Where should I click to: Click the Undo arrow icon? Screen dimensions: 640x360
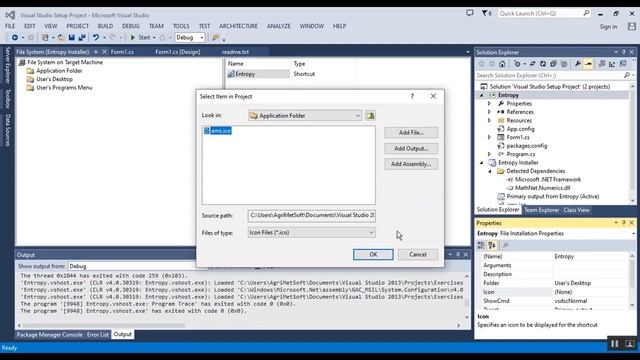tap(96, 38)
